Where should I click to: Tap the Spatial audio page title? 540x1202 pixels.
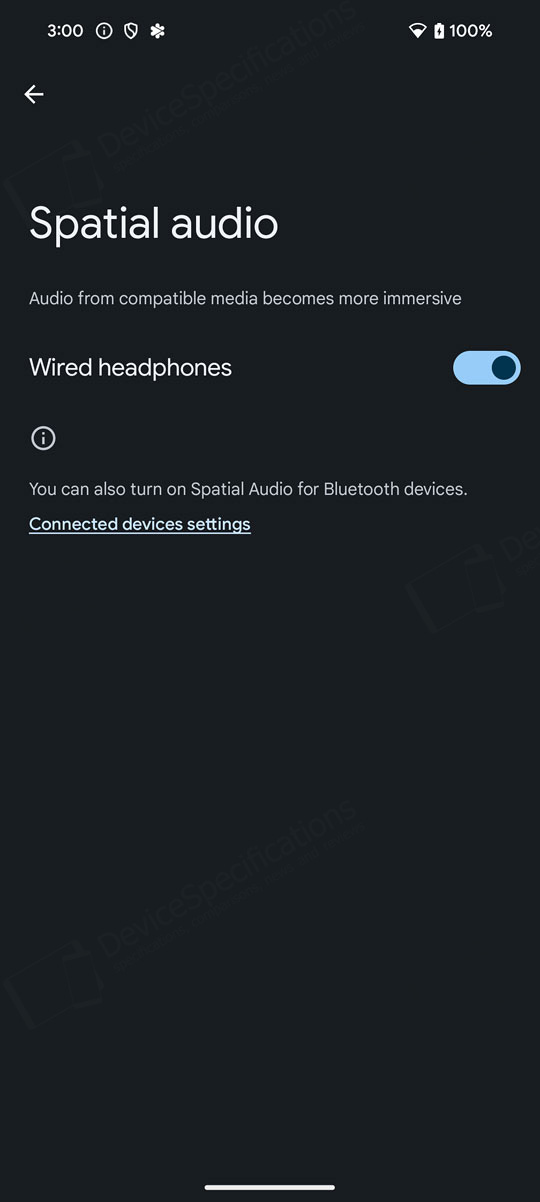tap(154, 222)
